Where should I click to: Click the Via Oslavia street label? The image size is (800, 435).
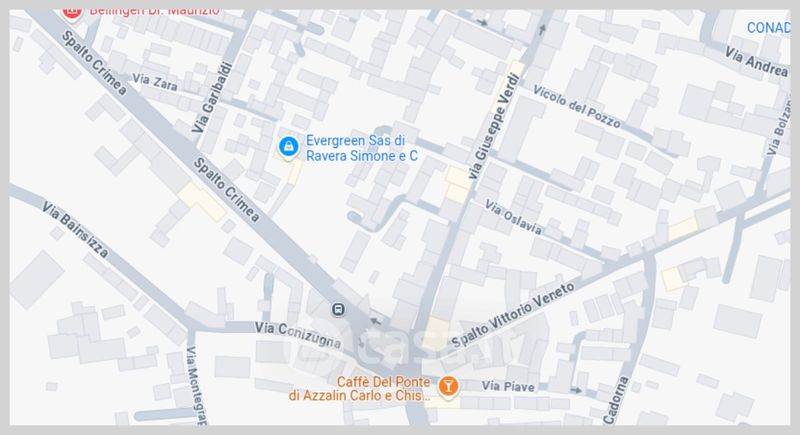513,217
